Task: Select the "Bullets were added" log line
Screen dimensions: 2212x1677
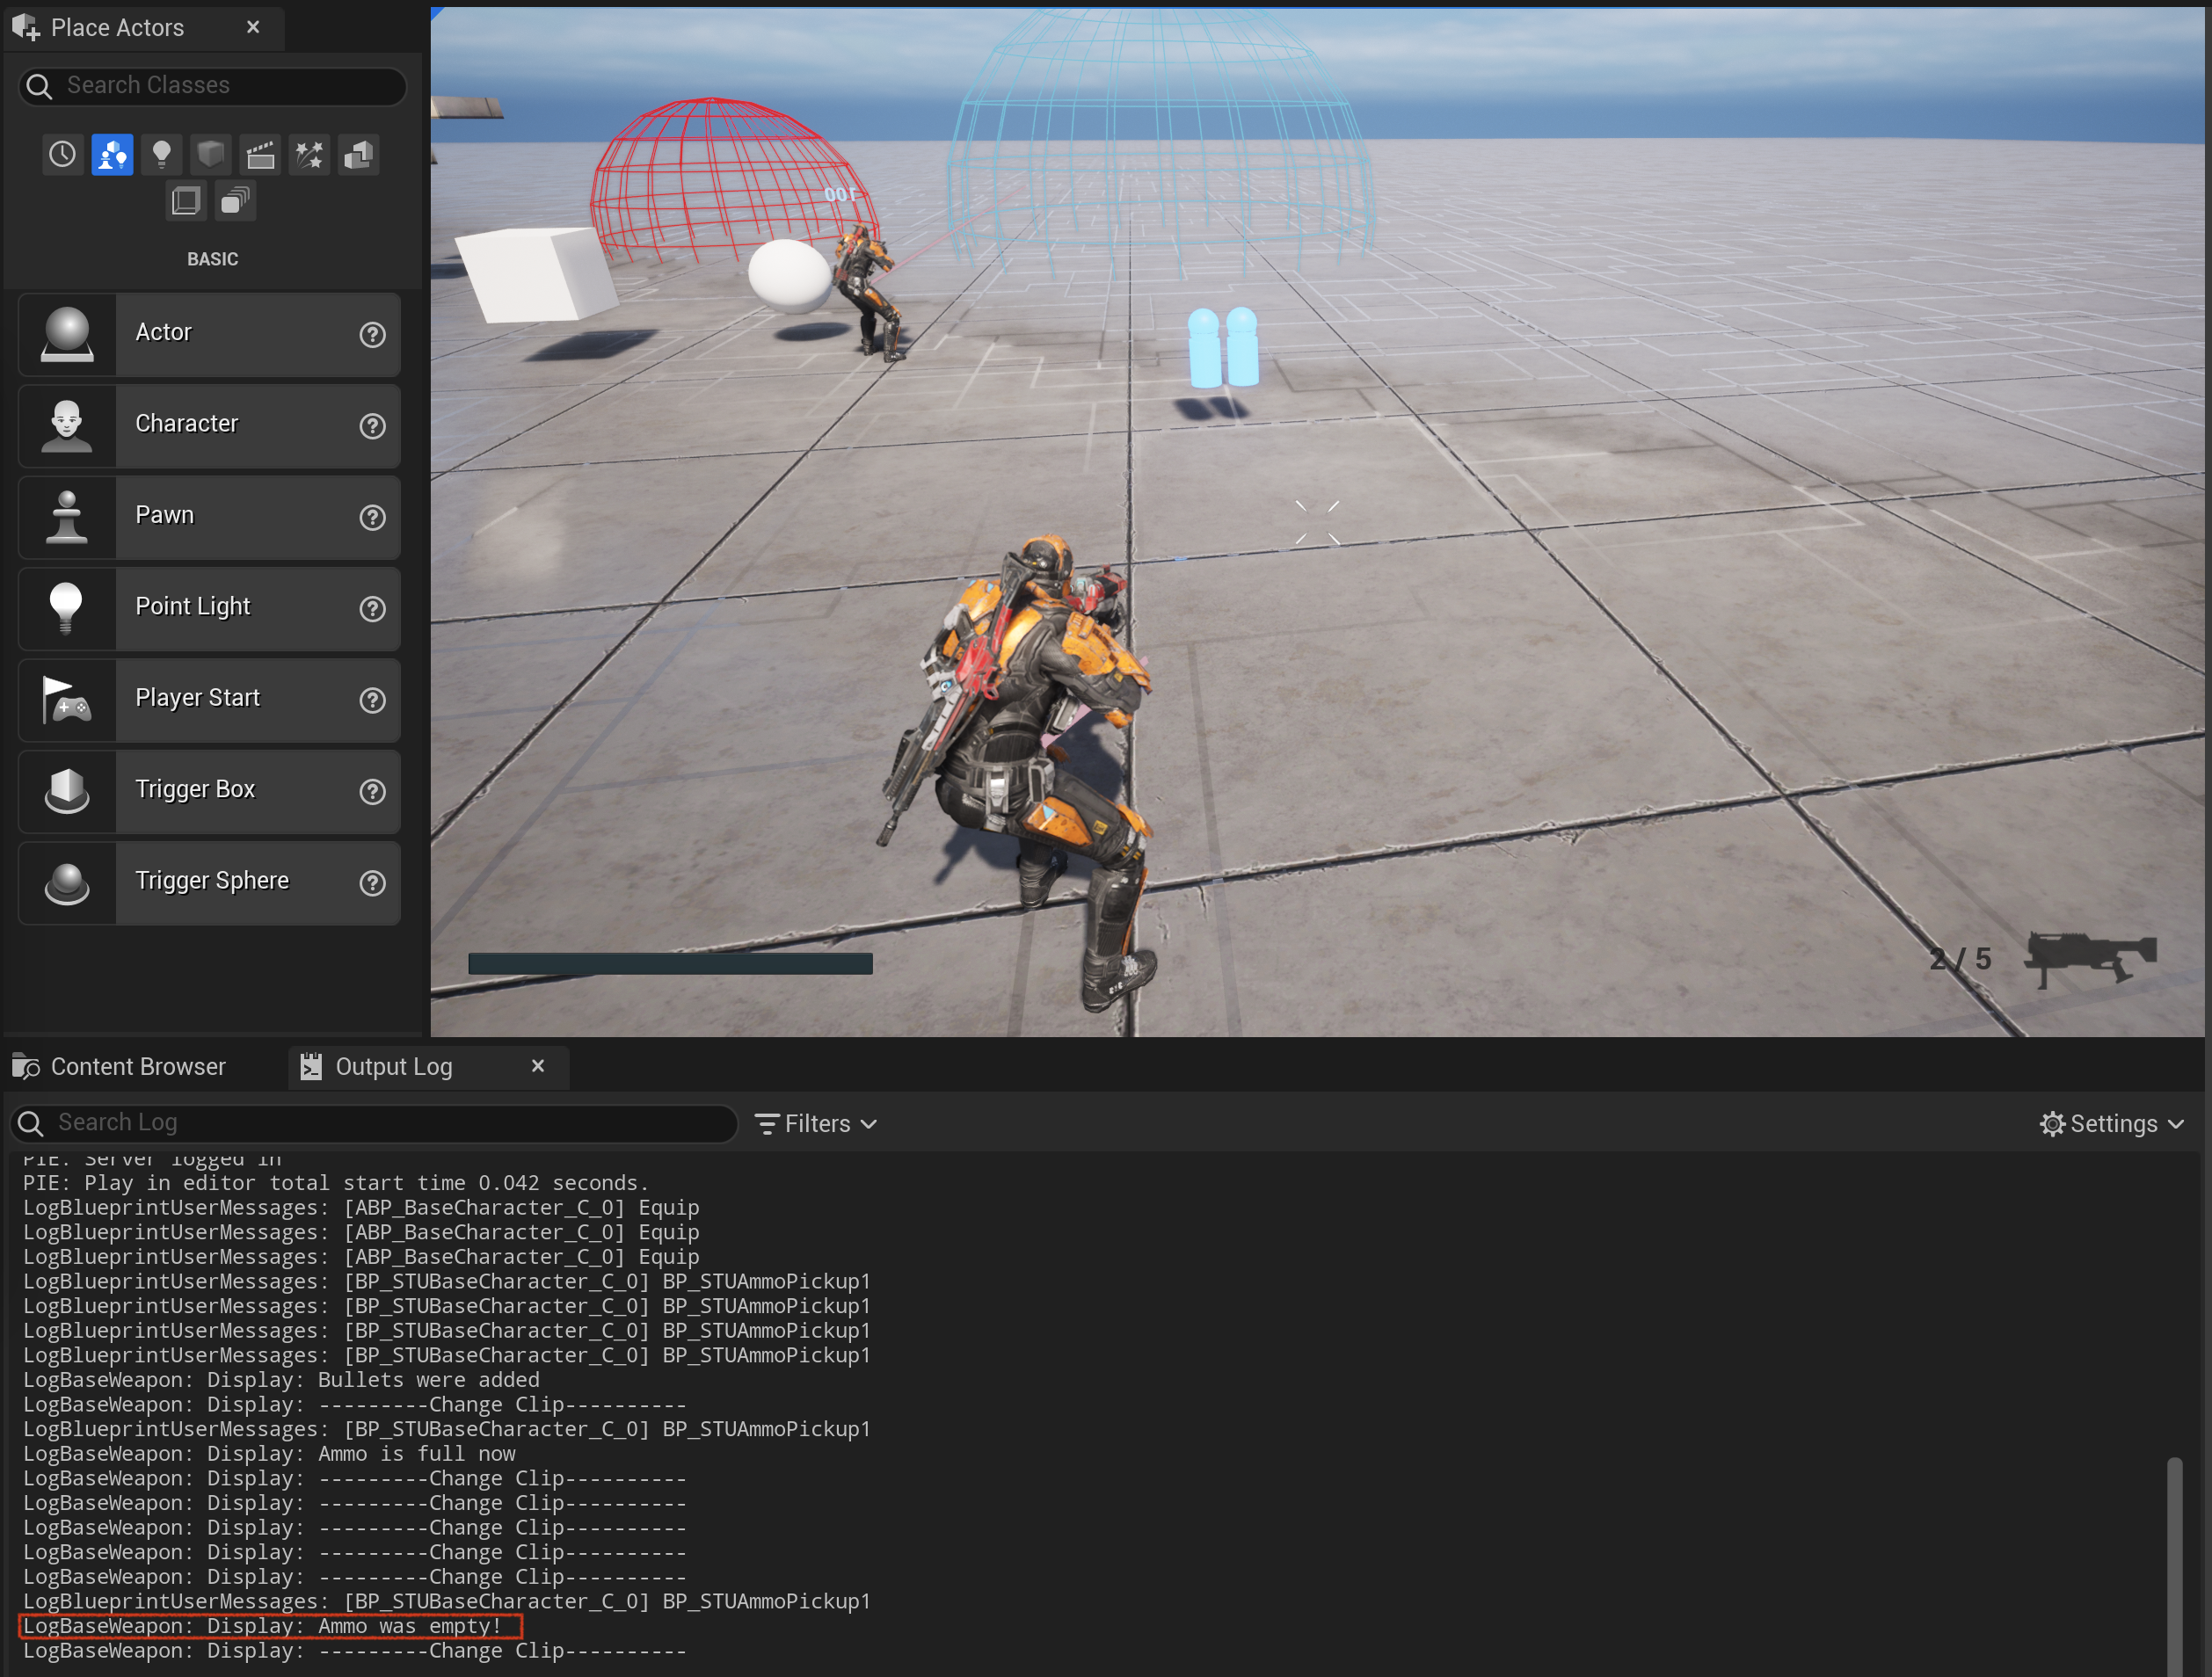Action: (281, 1380)
